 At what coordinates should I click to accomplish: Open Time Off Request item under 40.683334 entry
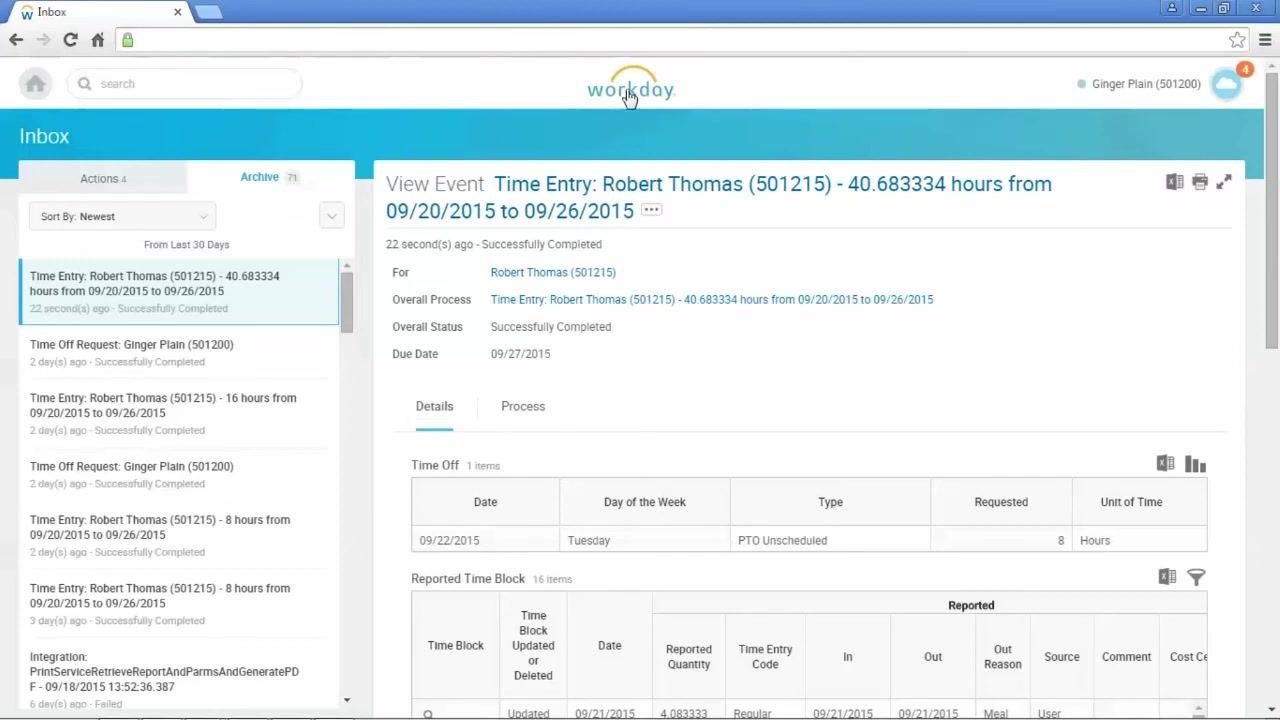[179, 352]
